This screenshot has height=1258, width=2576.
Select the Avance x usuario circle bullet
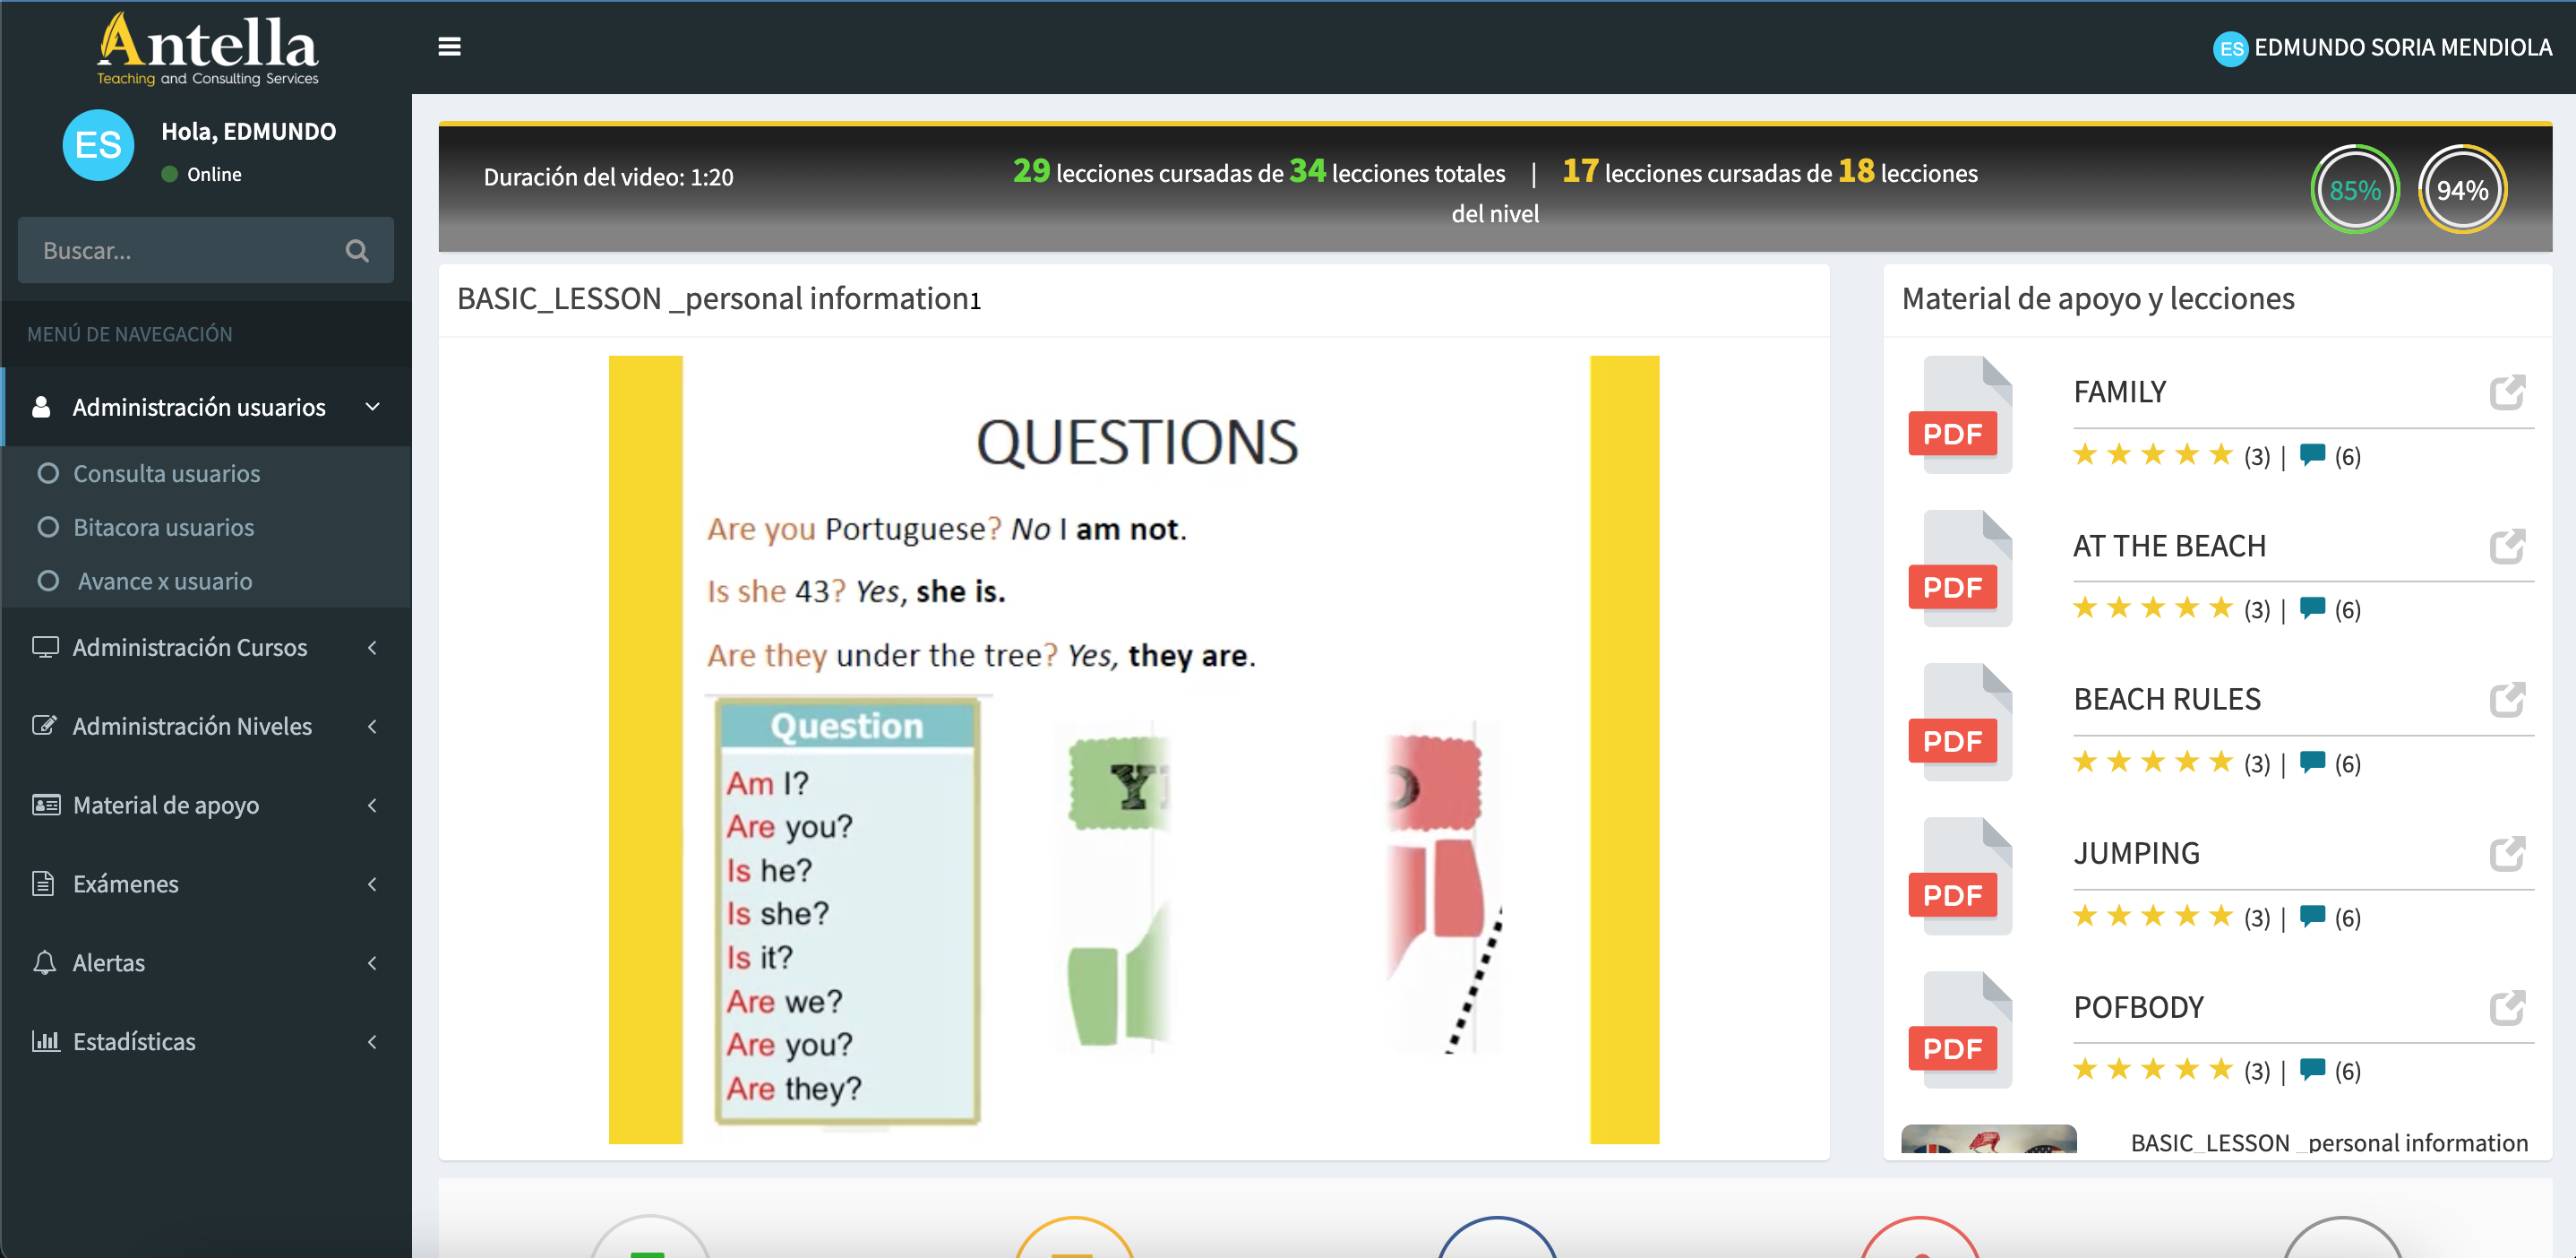pos(48,581)
